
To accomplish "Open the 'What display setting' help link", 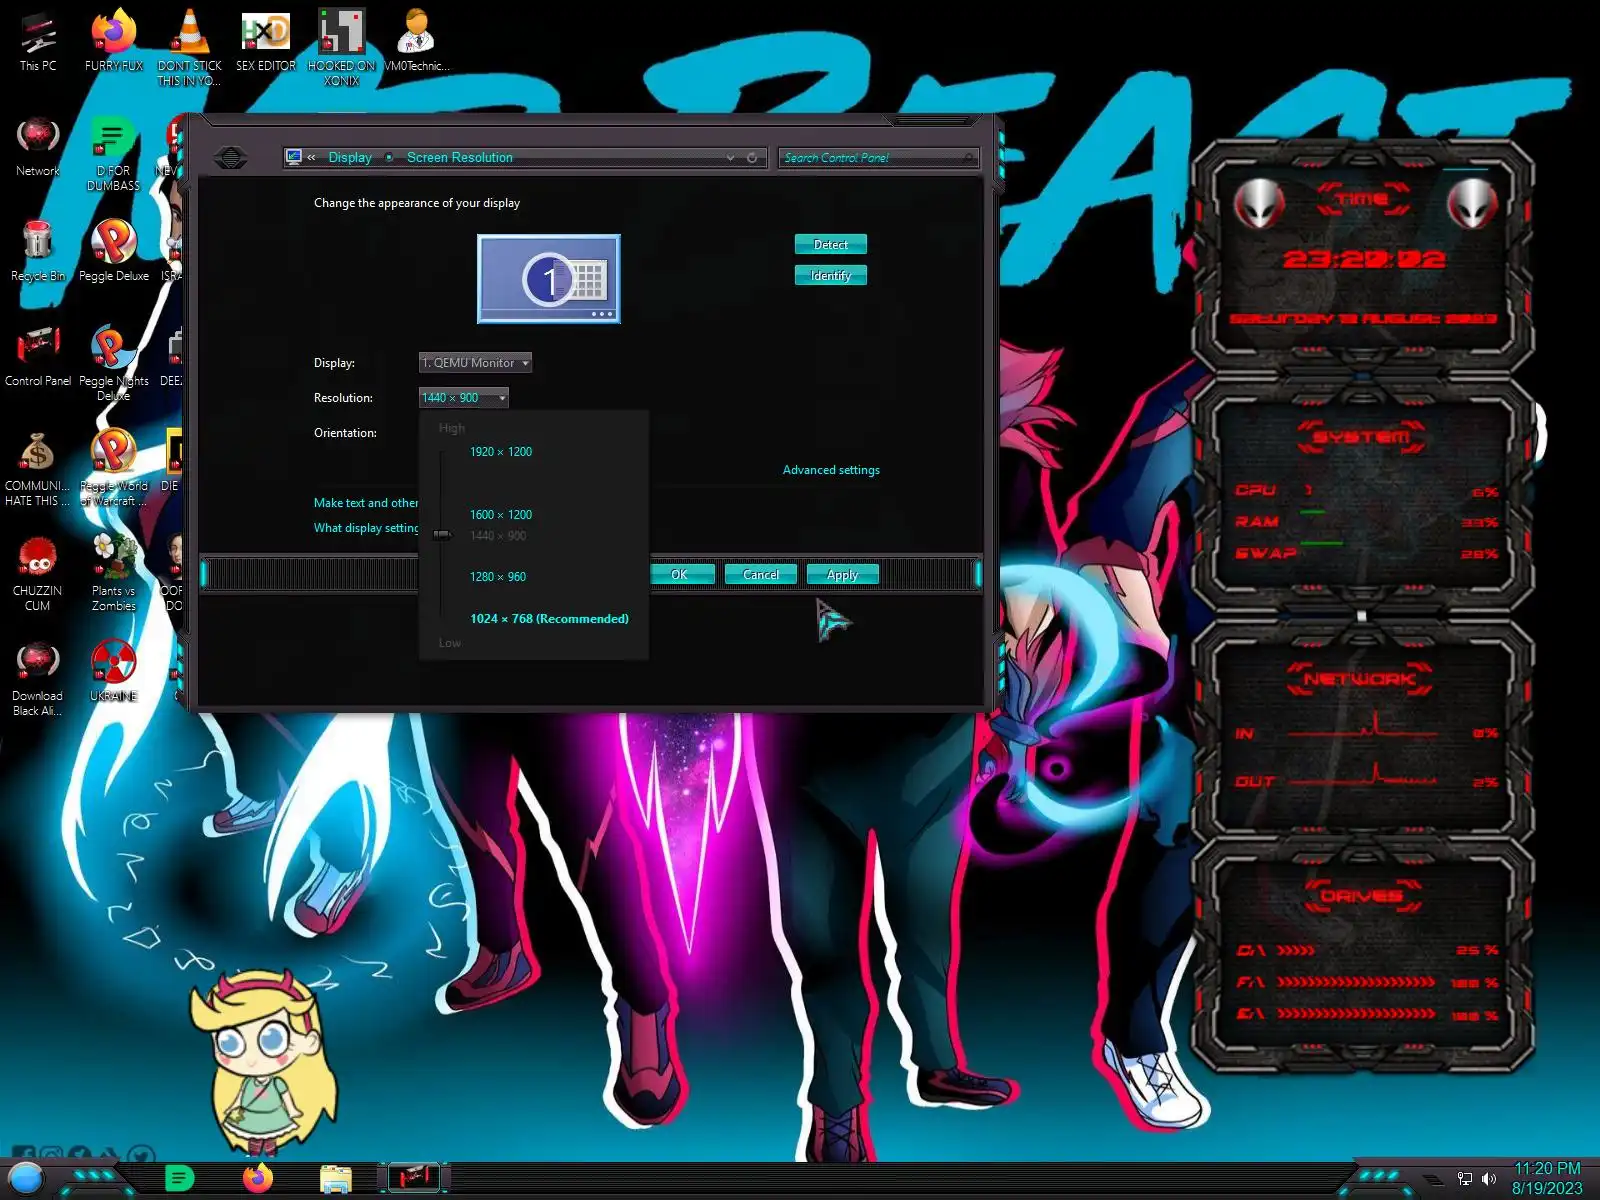I will click(x=366, y=528).
